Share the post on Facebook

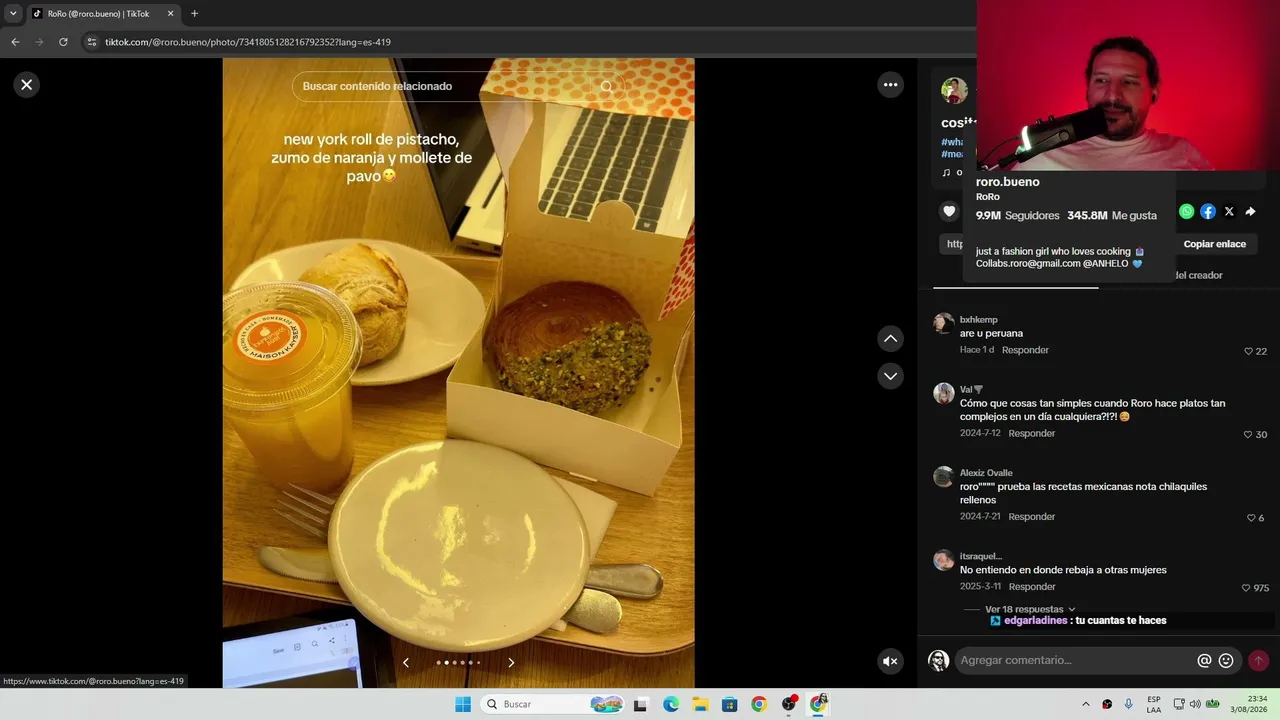click(x=1208, y=211)
